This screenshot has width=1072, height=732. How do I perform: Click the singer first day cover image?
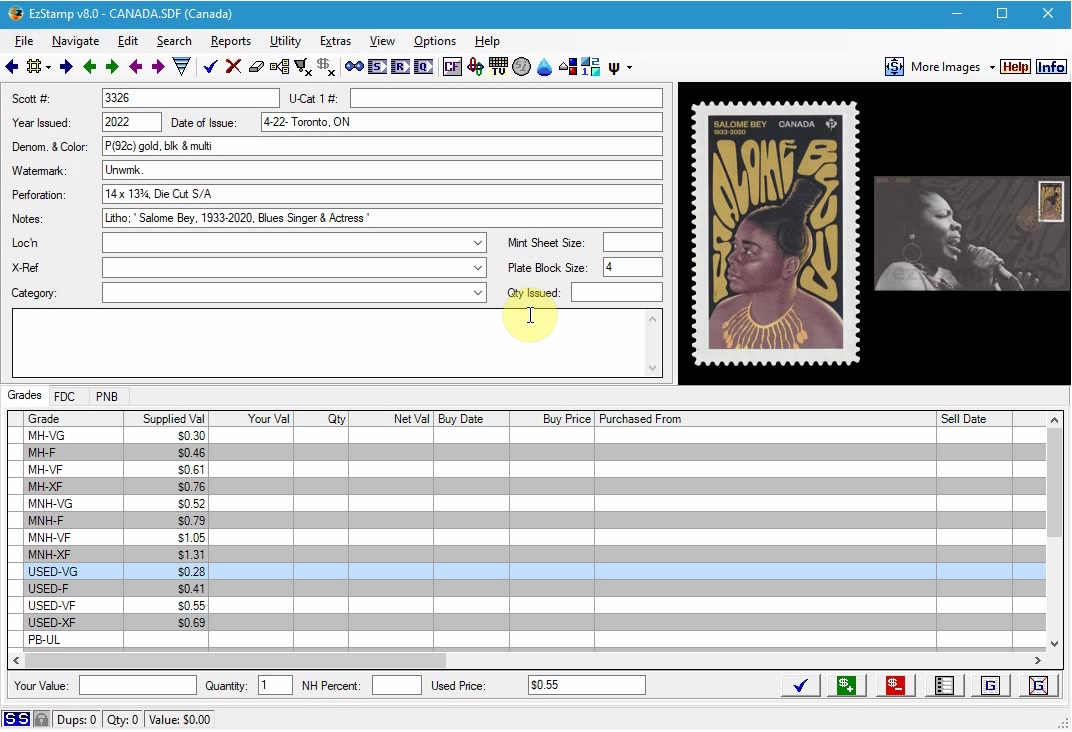972,234
